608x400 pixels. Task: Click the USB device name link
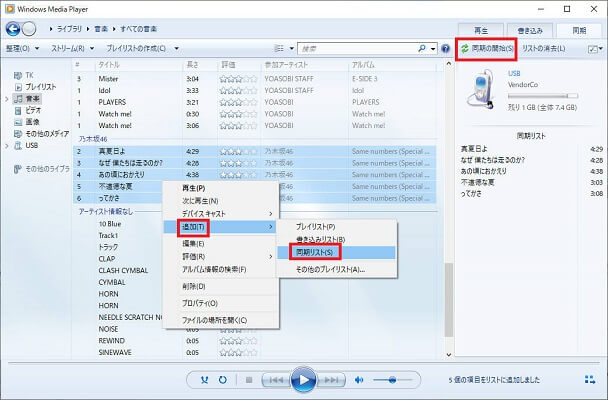coord(514,73)
